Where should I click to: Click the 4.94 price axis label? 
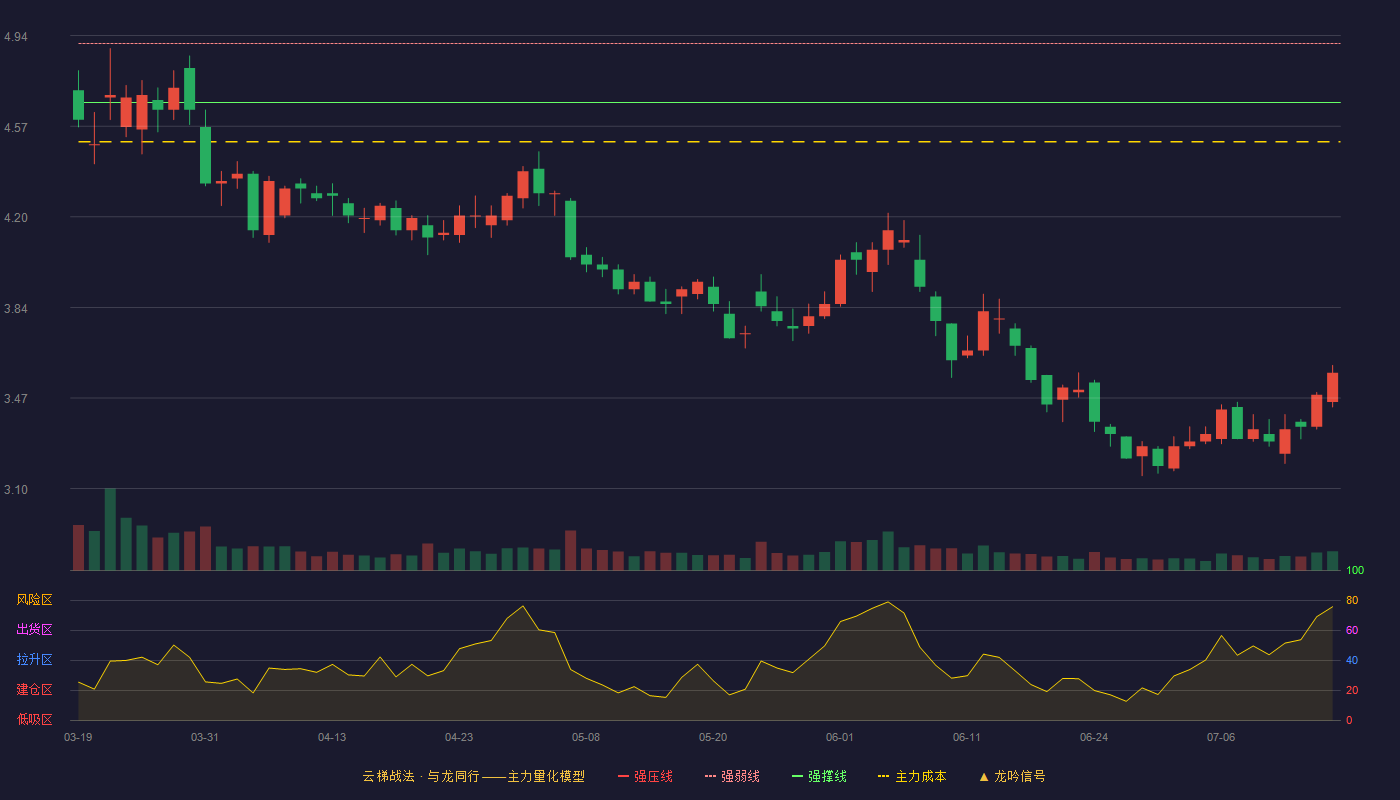pyautogui.click(x=16, y=37)
